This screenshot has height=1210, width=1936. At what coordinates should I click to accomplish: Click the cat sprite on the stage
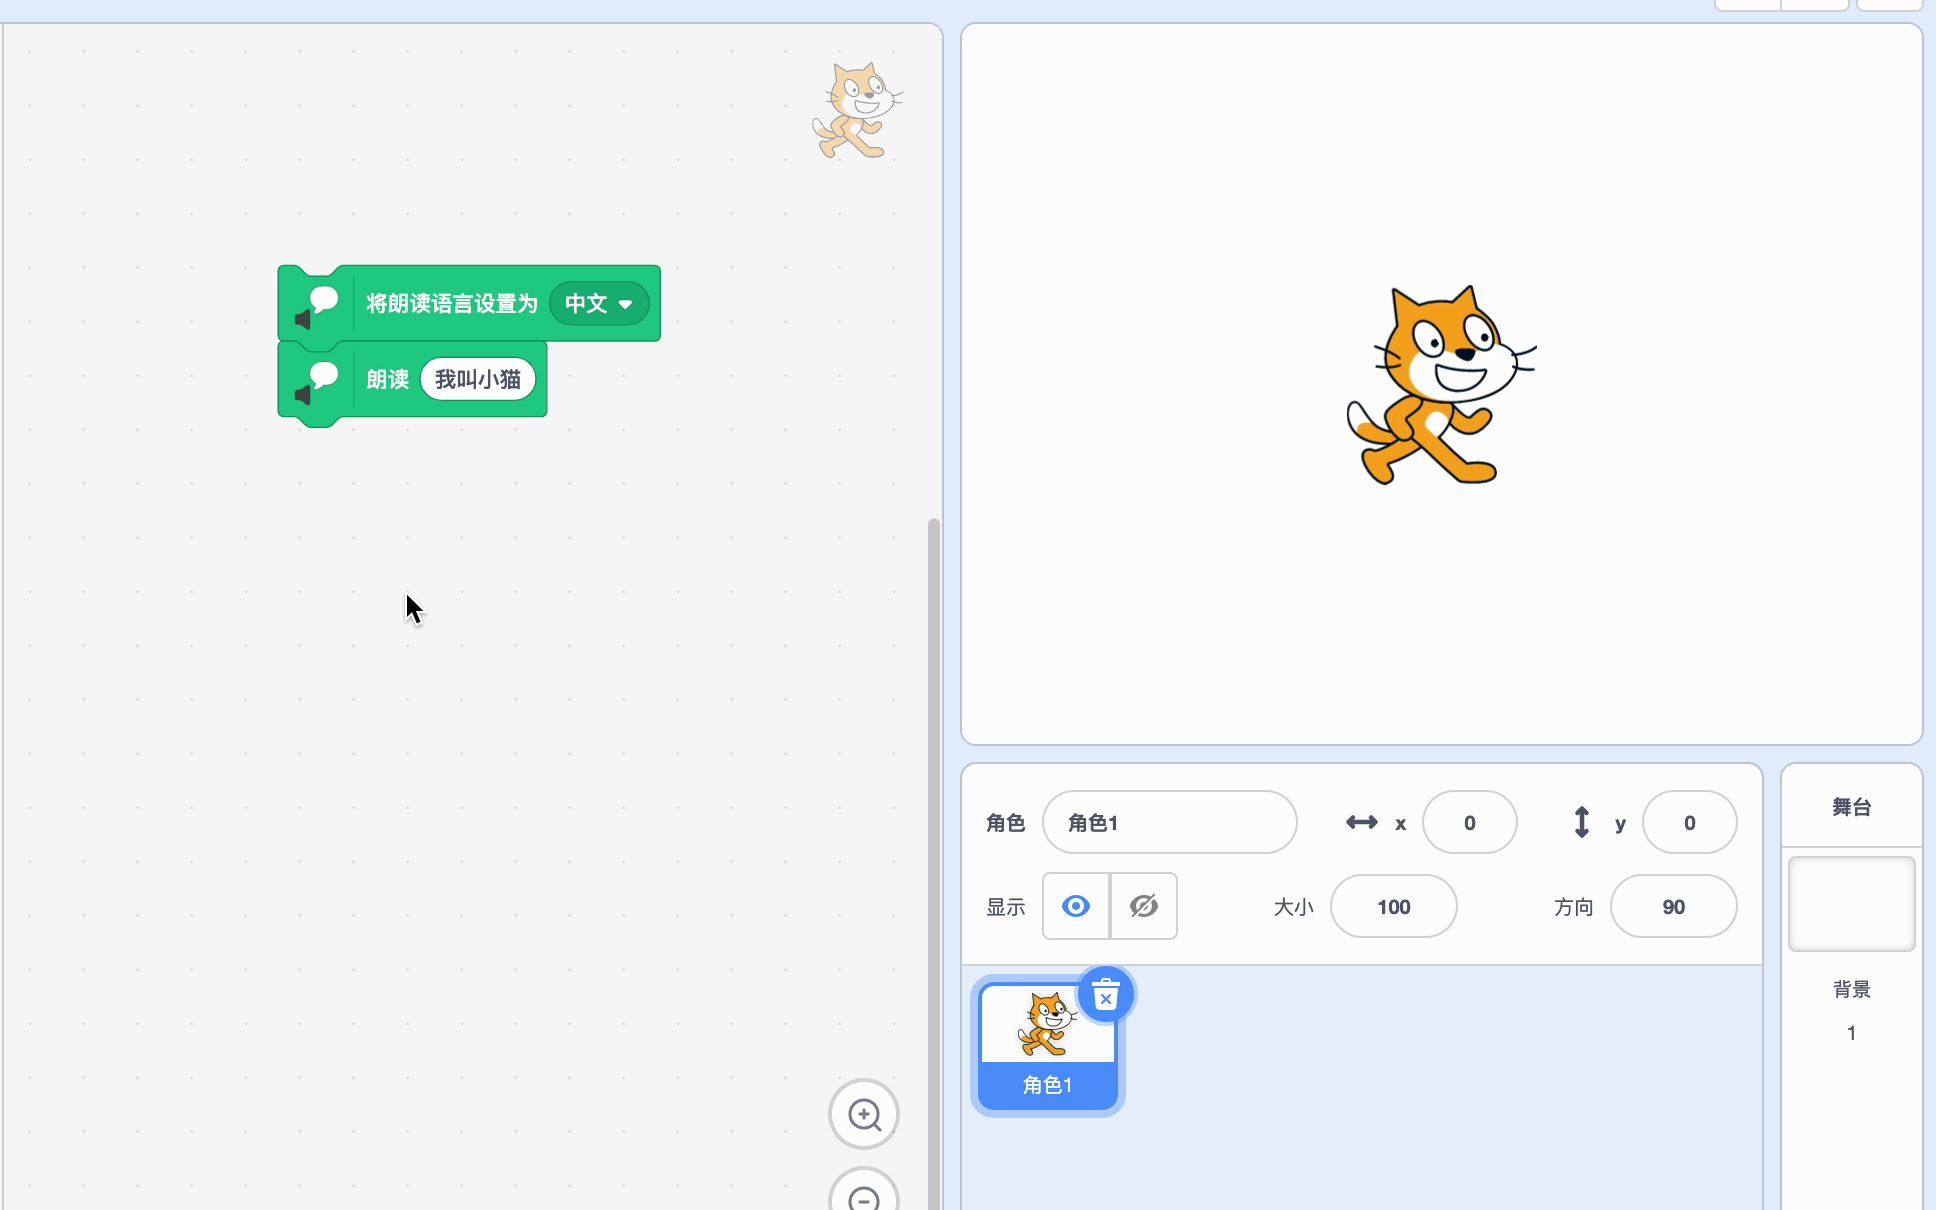click(1440, 385)
